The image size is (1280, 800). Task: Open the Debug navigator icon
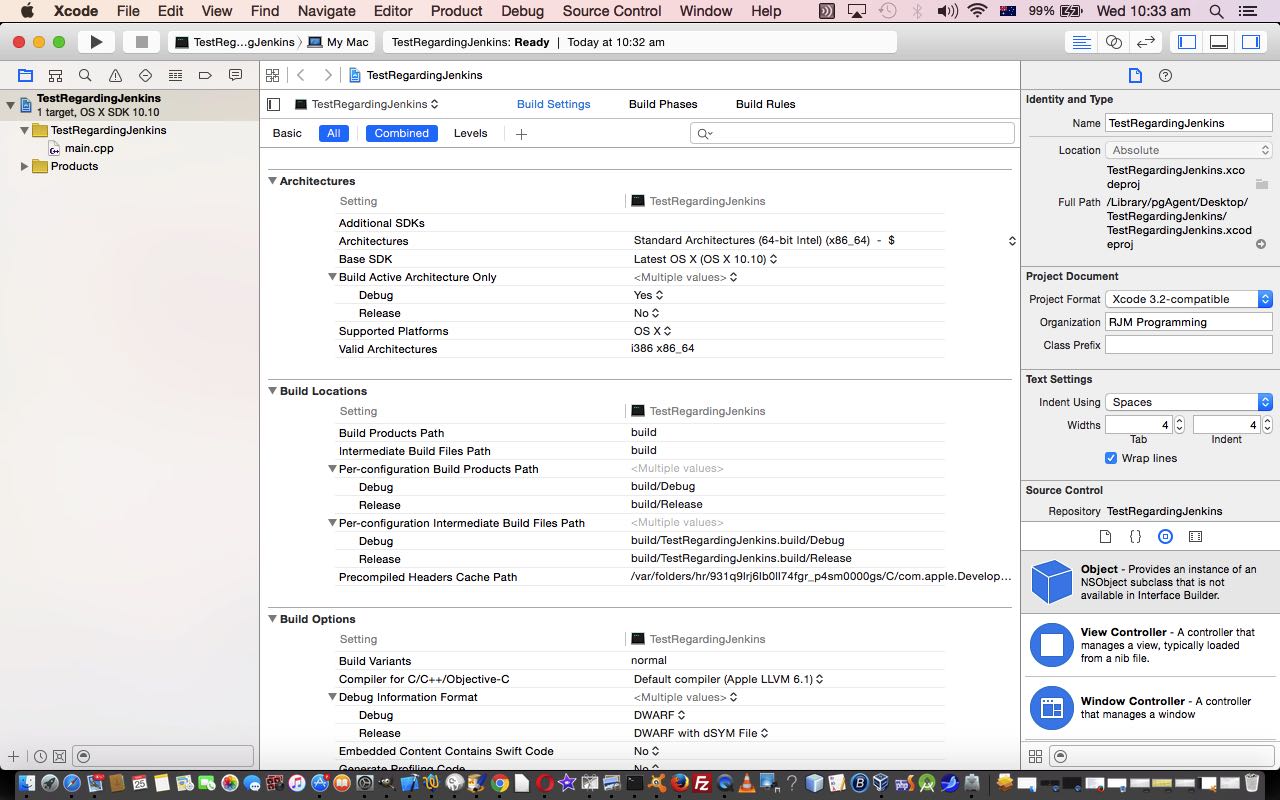click(175, 75)
